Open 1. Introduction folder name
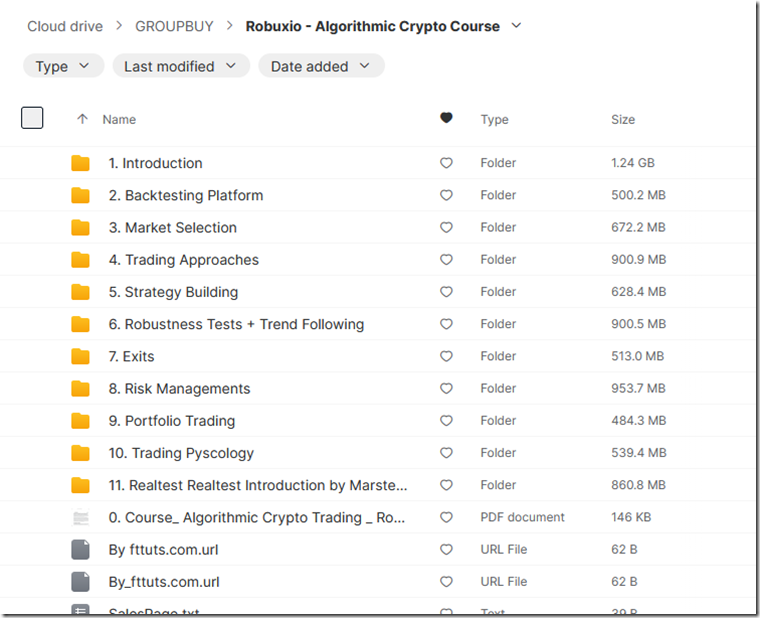Image resolution: width=760 pixels, height=618 pixels. [x=155, y=163]
